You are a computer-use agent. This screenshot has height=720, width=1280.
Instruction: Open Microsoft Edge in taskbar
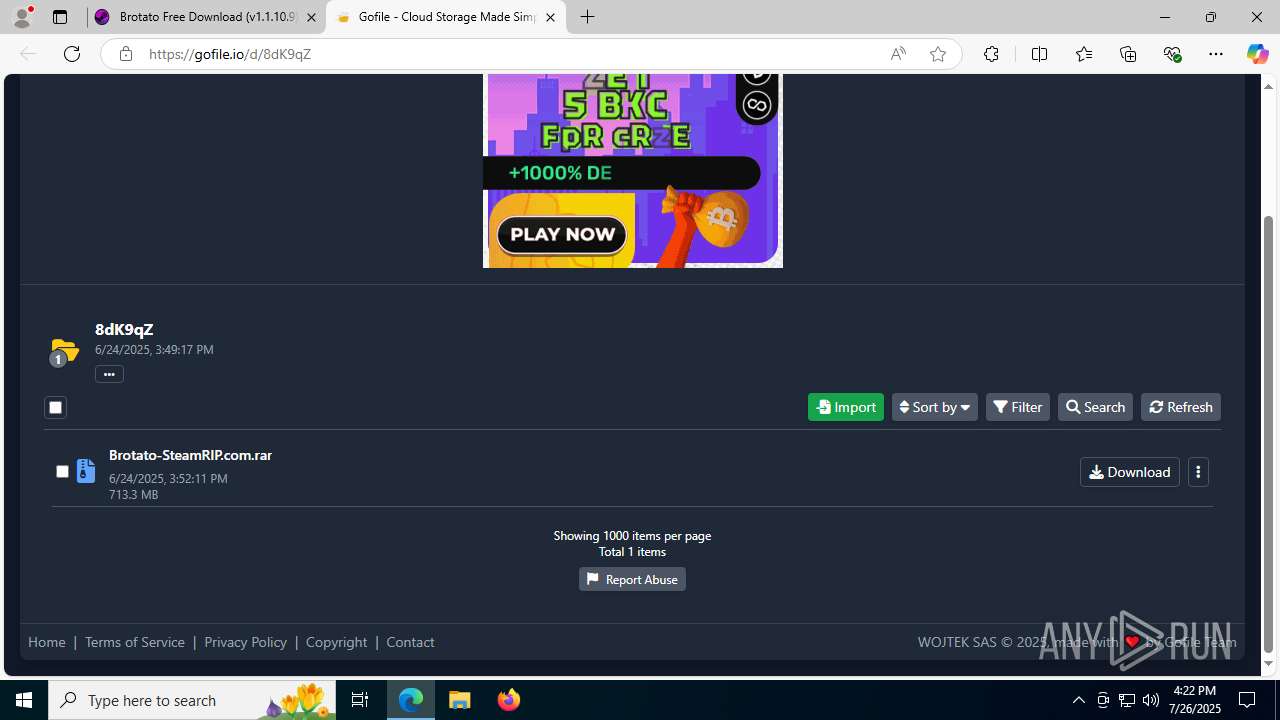click(411, 700)
